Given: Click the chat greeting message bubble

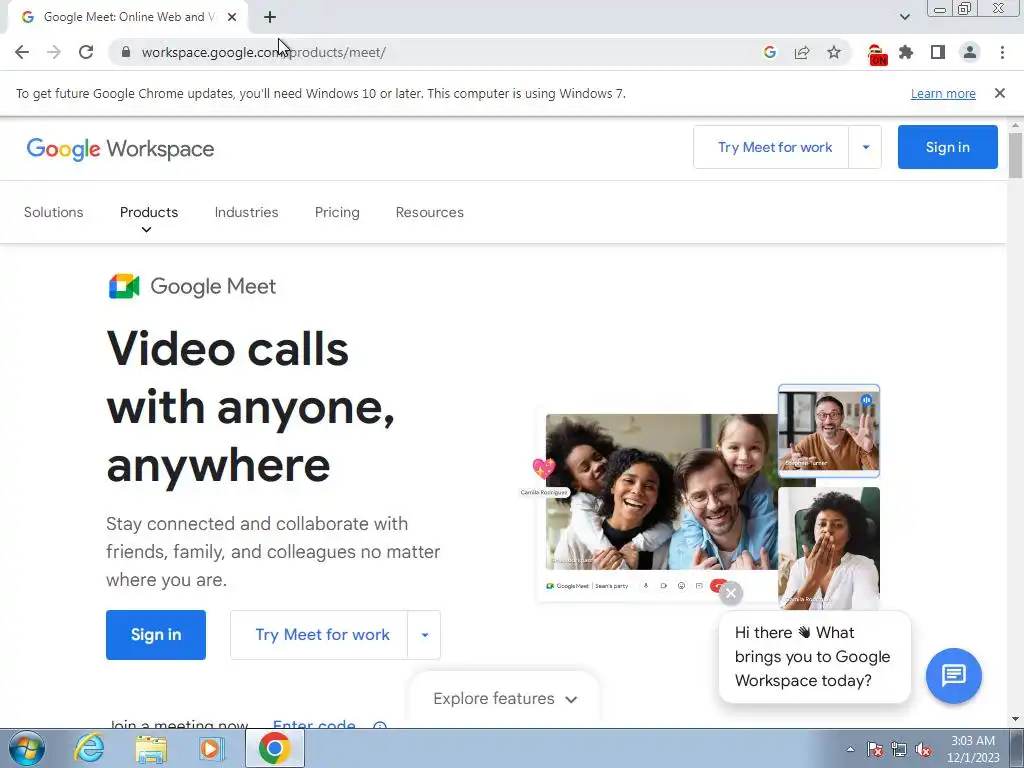Looking at the screenshot, I should 814,657.
